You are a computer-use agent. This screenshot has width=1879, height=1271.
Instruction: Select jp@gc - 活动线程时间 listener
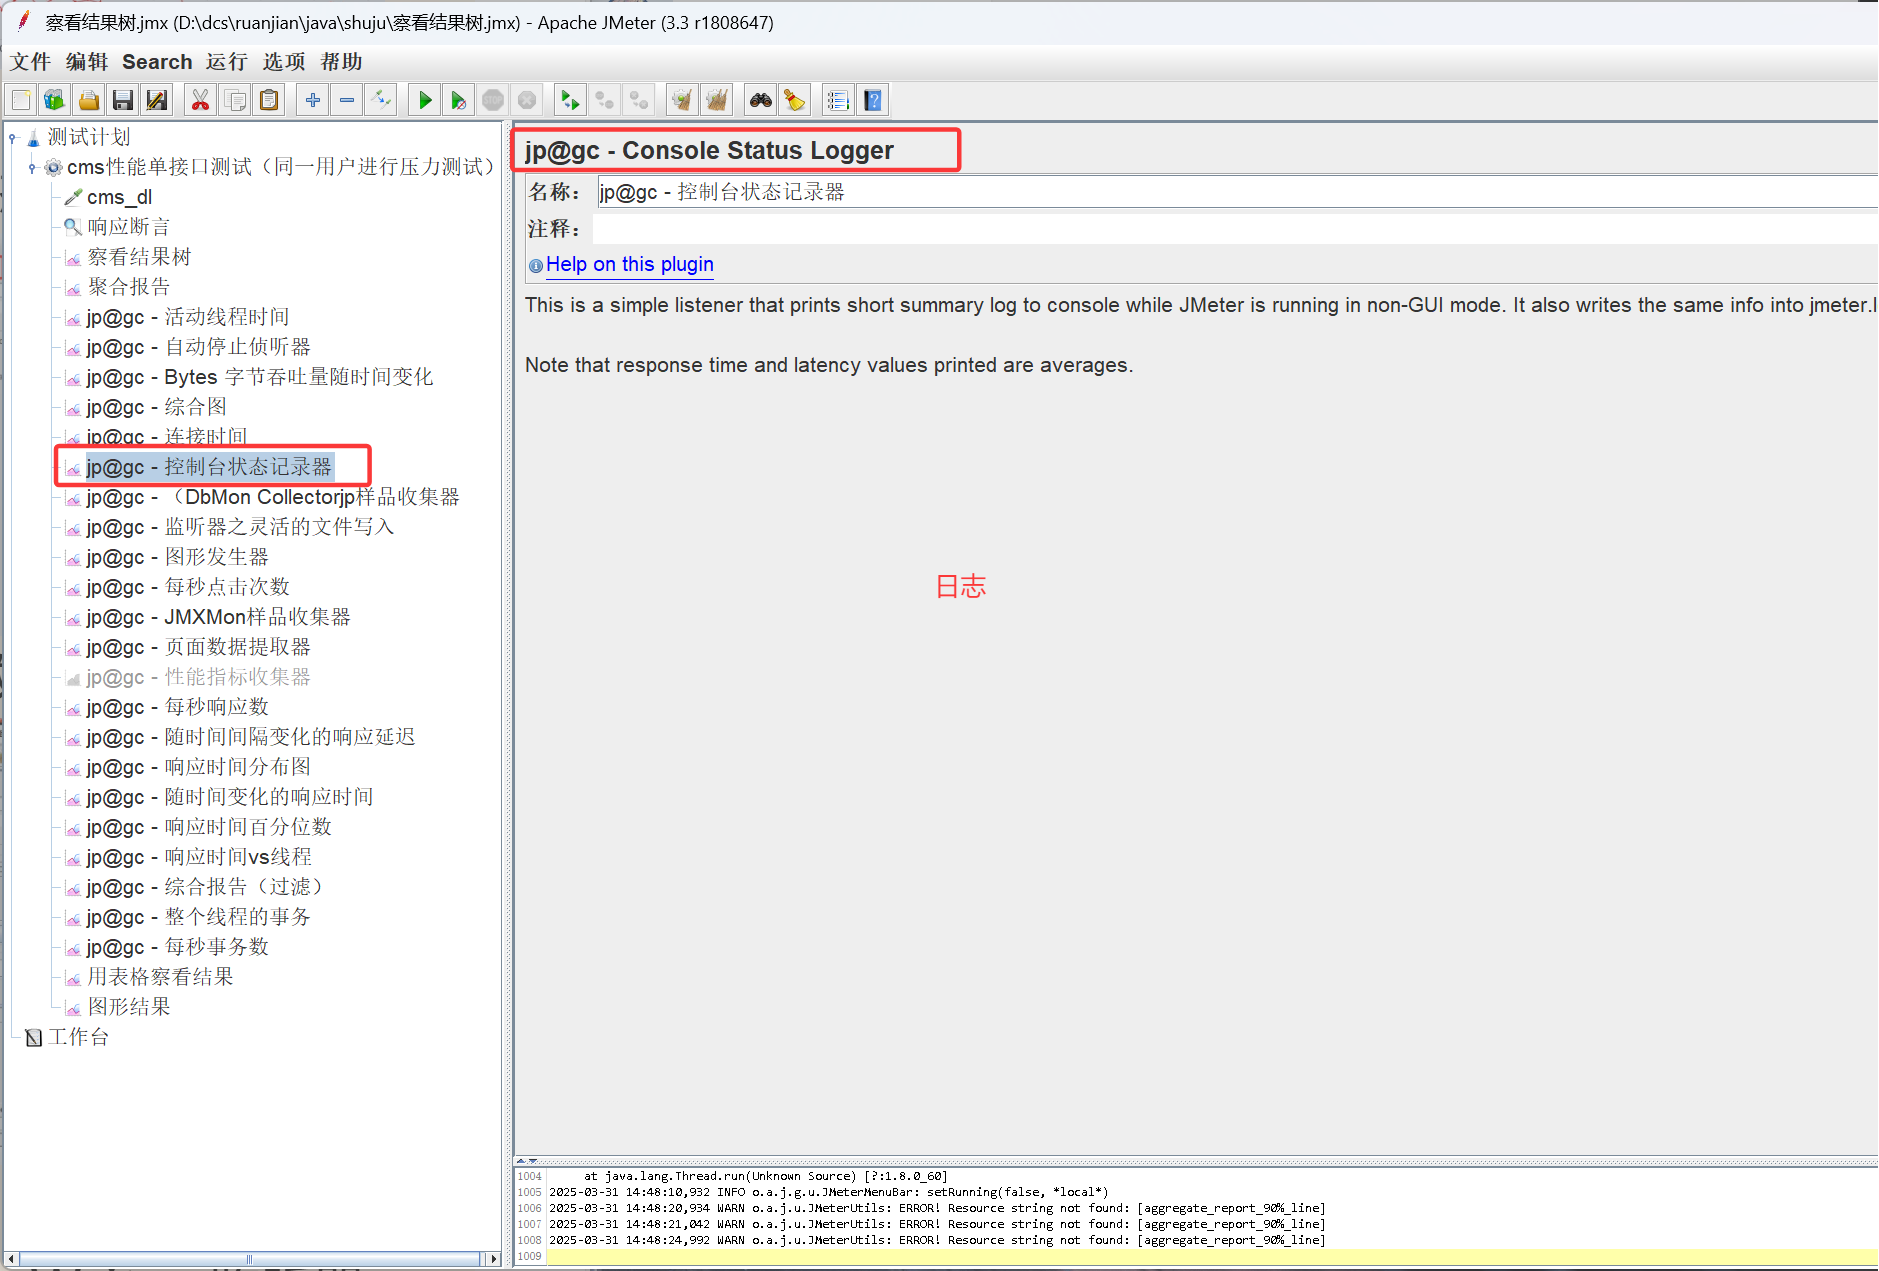[x=188, y=317]
